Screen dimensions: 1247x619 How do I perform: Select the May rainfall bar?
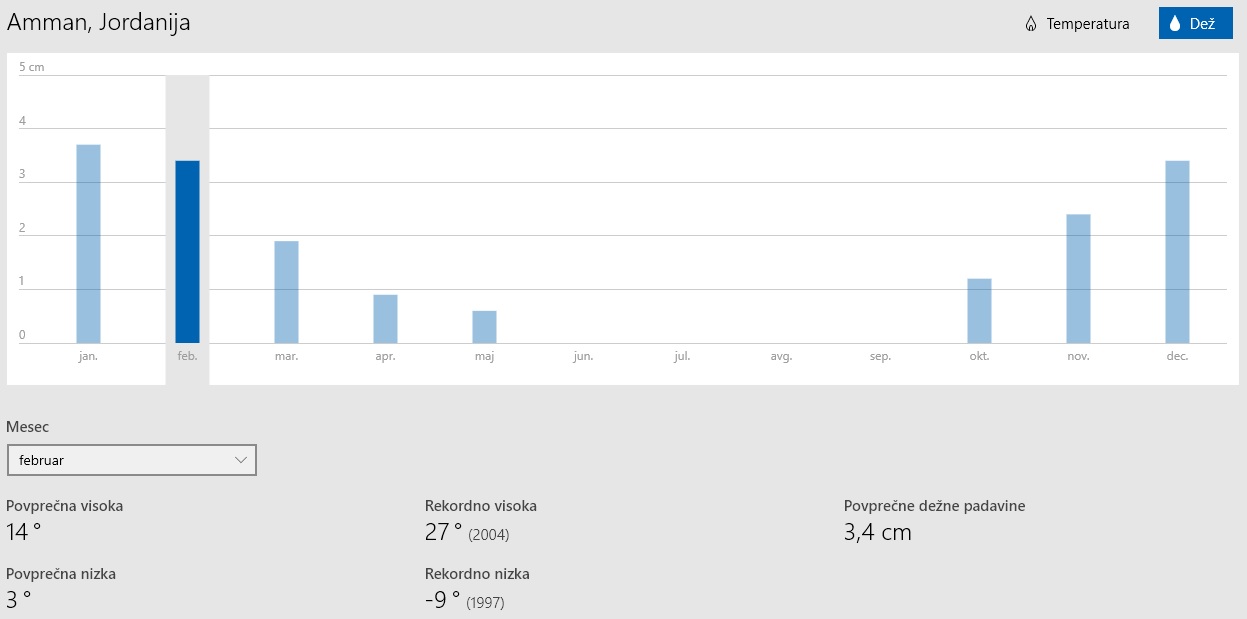[484, 327]
